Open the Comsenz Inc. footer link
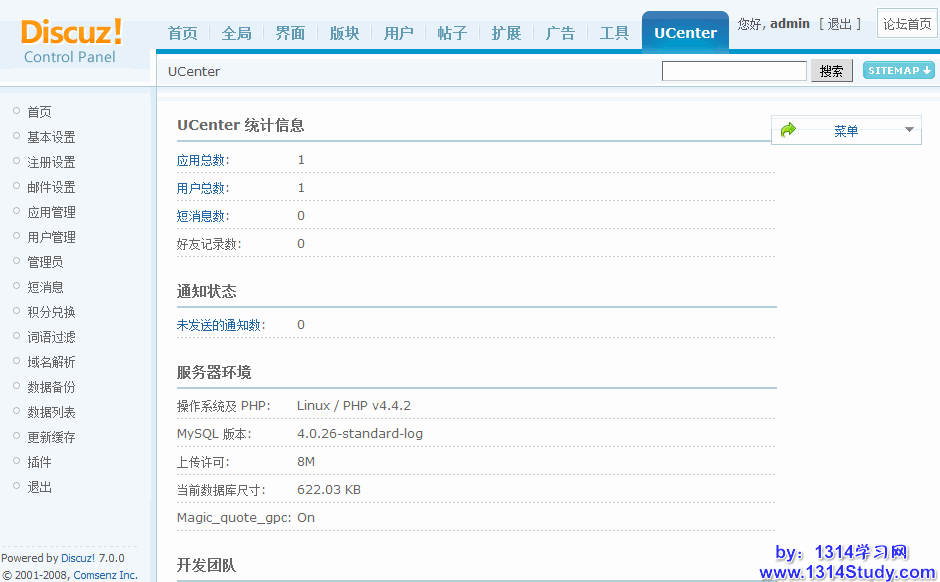Image resolution: width=940 pixels, height=582 pixels. click(105, 575)
